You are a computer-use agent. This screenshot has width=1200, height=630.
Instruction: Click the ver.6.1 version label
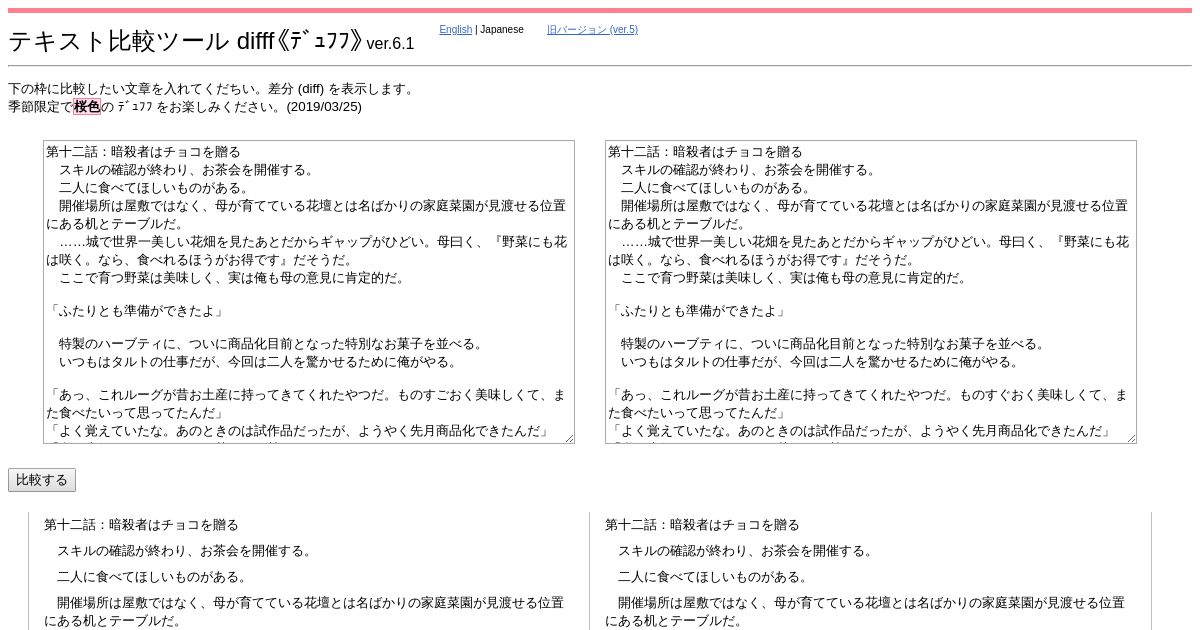[x=390, y=44]
